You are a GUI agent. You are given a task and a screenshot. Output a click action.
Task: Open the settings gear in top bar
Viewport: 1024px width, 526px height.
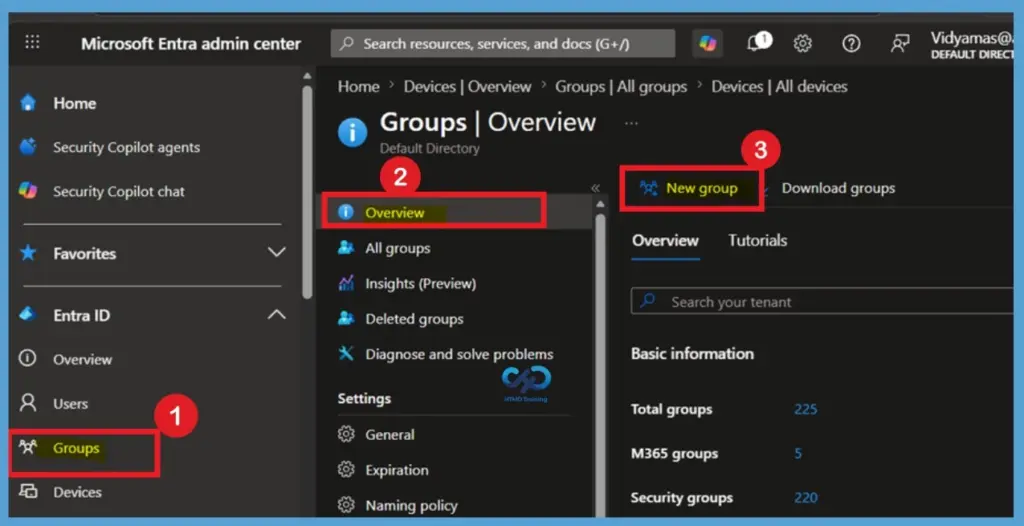coord(803,44)
